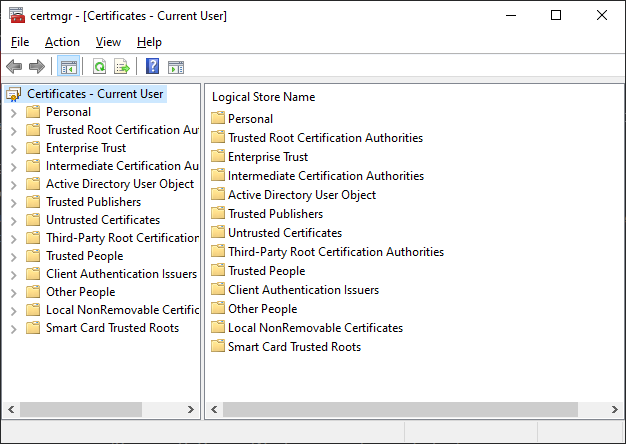Select Client Authentication Issuers in right list

click(x=303, y=290)
